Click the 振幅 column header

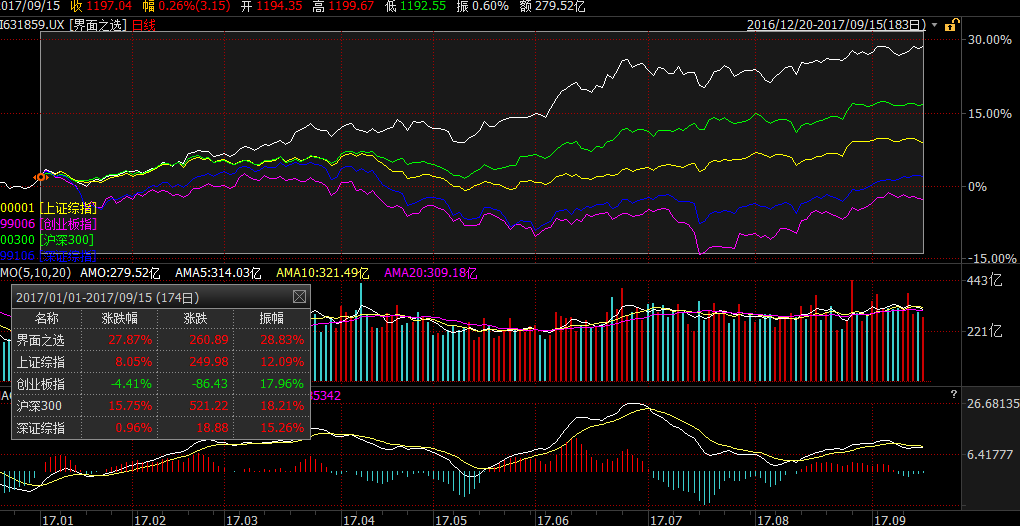(x=272, y=319)
